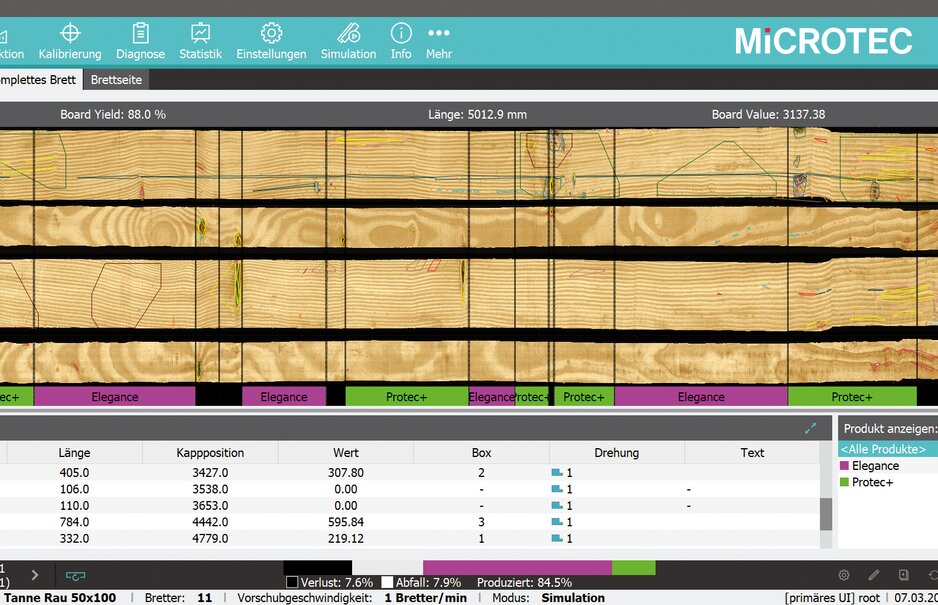Image resolution: width=938 pixels, height=605 pixels.
Task: Click the cut list vertical scrollbar
Action: [x=826, y=514]
